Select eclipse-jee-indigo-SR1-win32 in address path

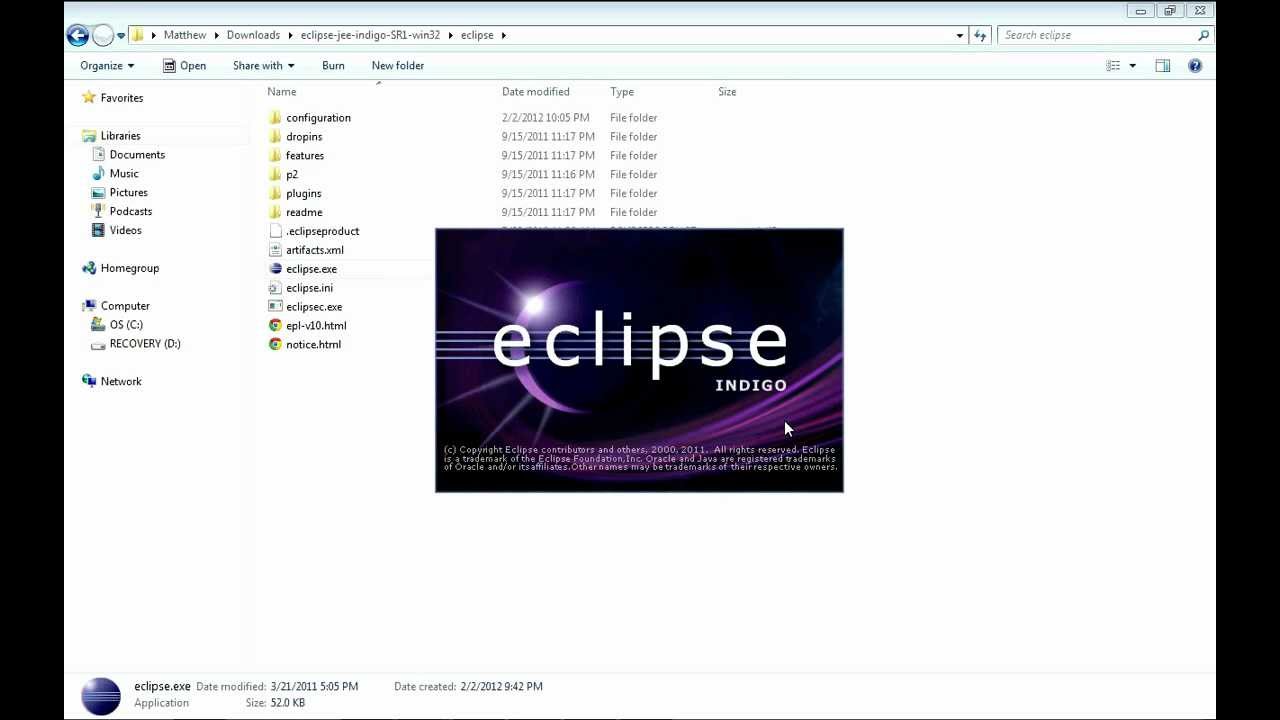370,35
